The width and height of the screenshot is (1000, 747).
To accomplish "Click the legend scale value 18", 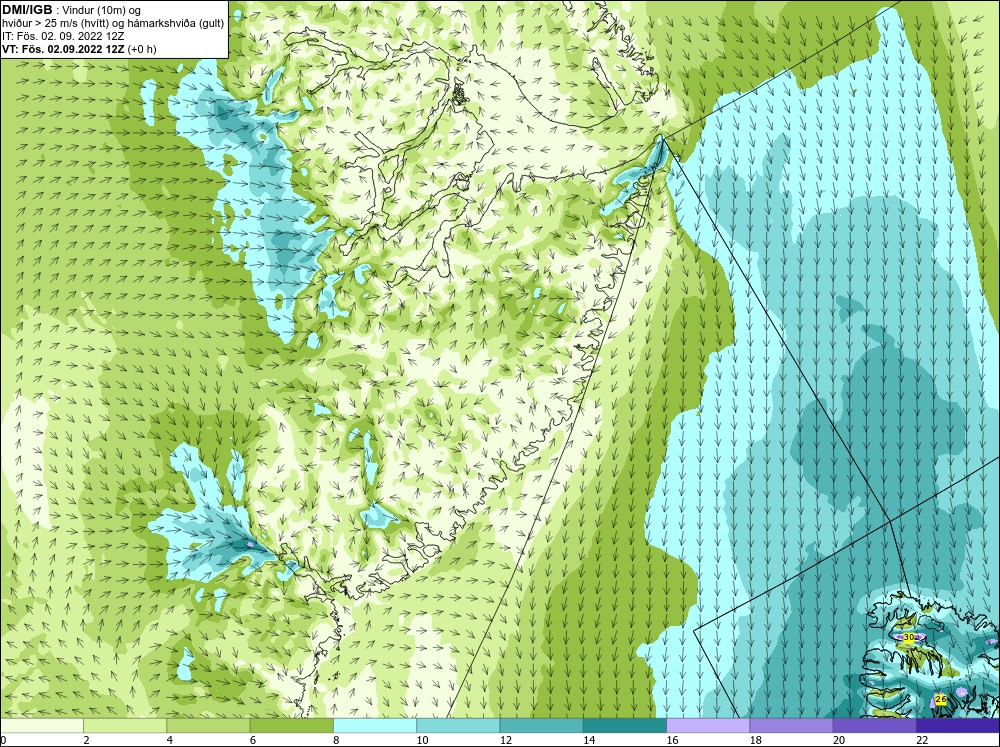I will pyautogui.click(x=755, y=740).
